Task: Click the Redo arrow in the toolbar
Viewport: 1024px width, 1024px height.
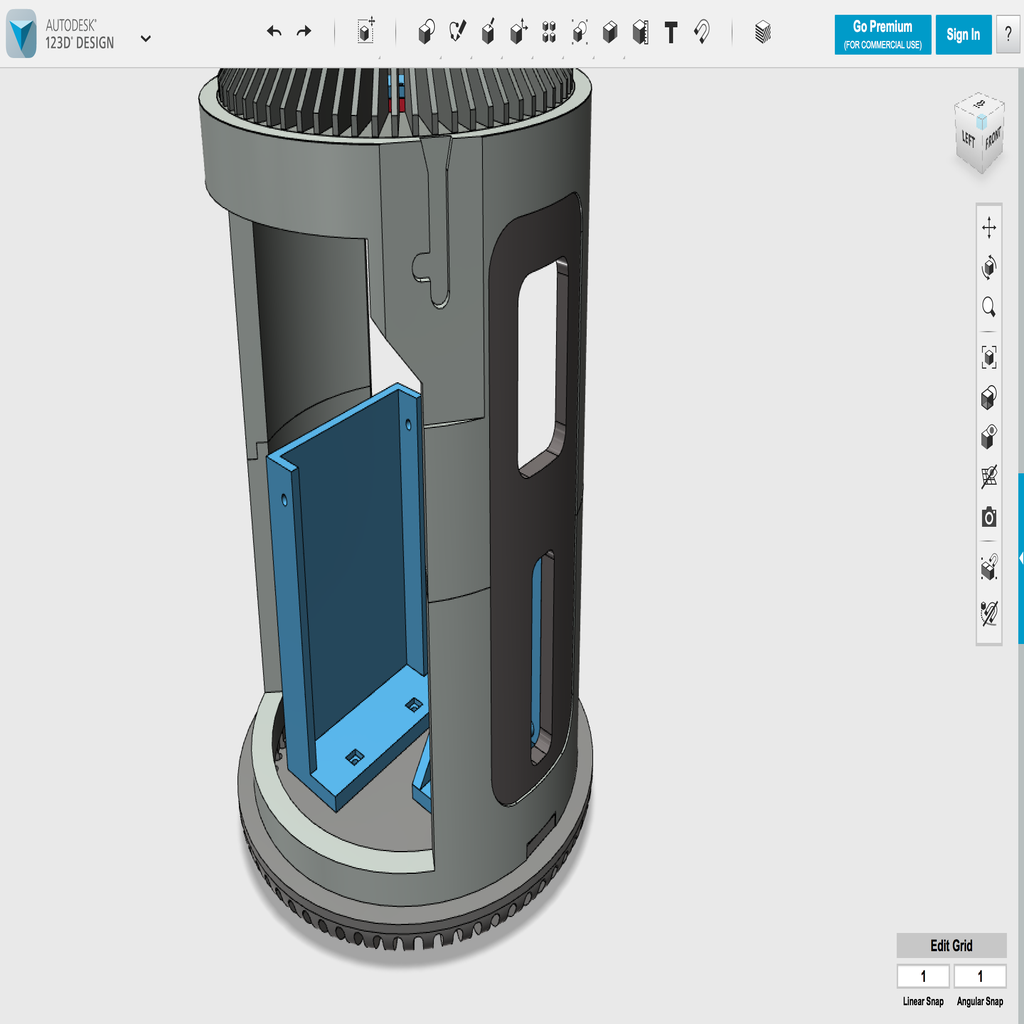Action: 304,32
